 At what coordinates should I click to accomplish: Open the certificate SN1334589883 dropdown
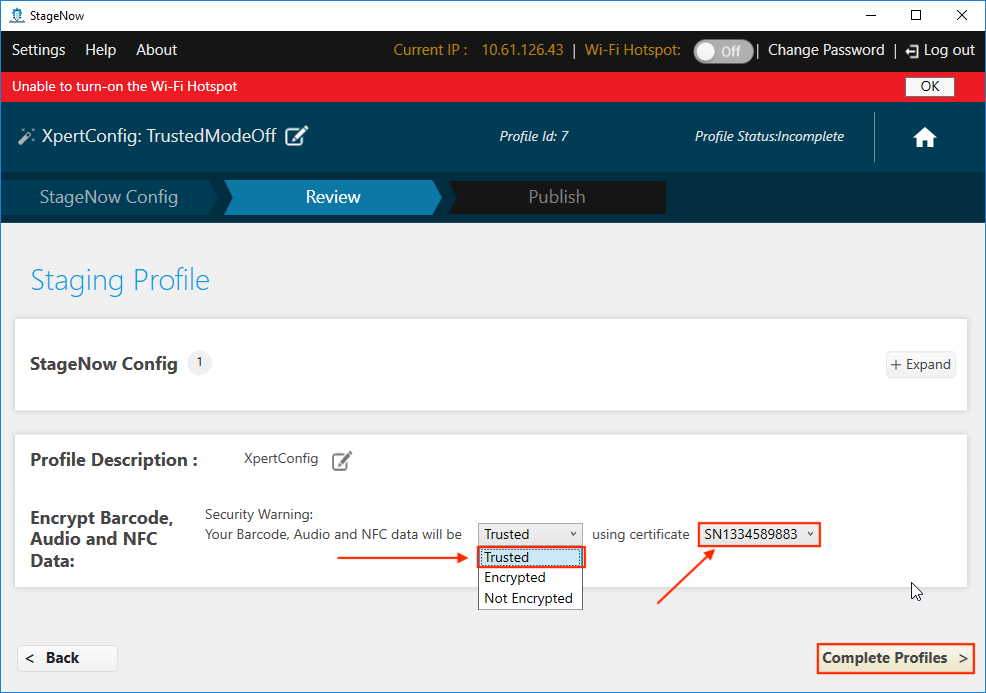[x=759, y=535]
